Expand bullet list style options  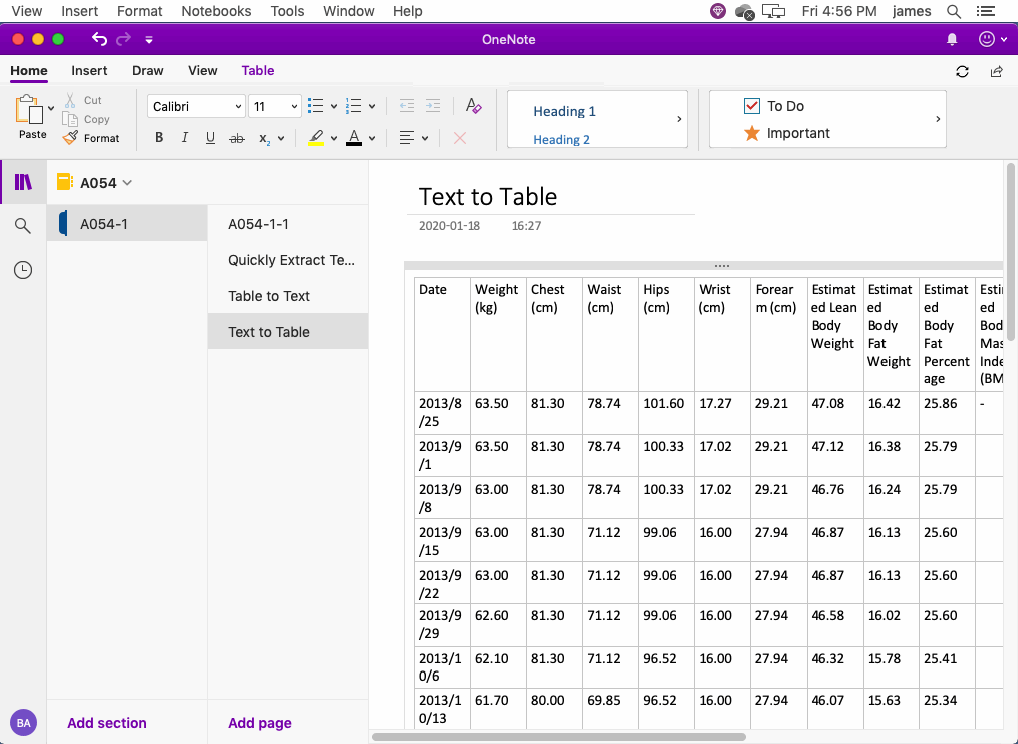pyautogui.click(x=334, y=106)
